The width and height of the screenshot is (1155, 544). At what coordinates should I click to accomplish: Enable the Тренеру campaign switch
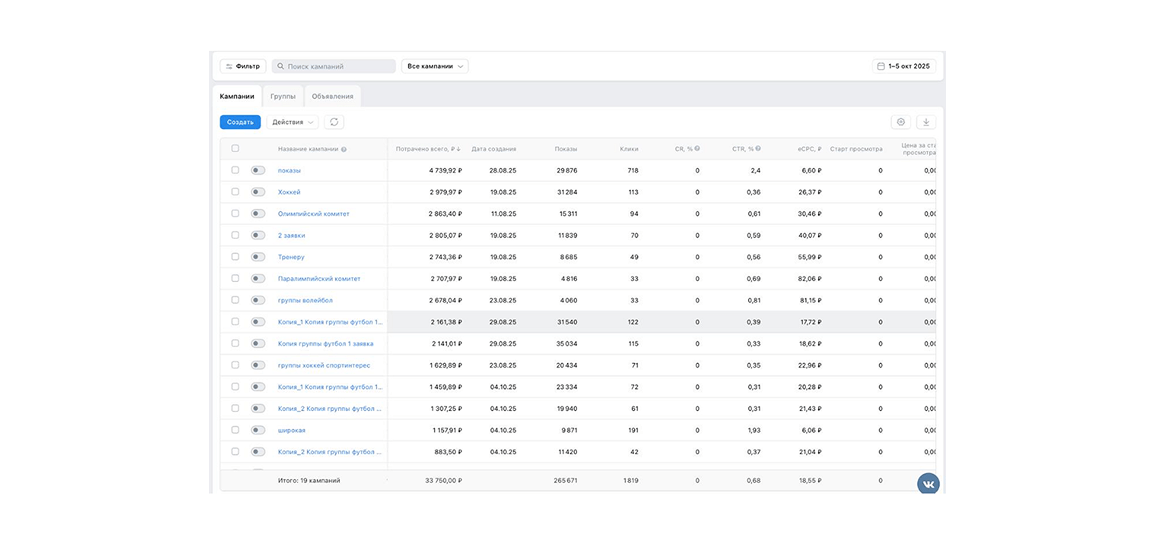click(258, 257)
